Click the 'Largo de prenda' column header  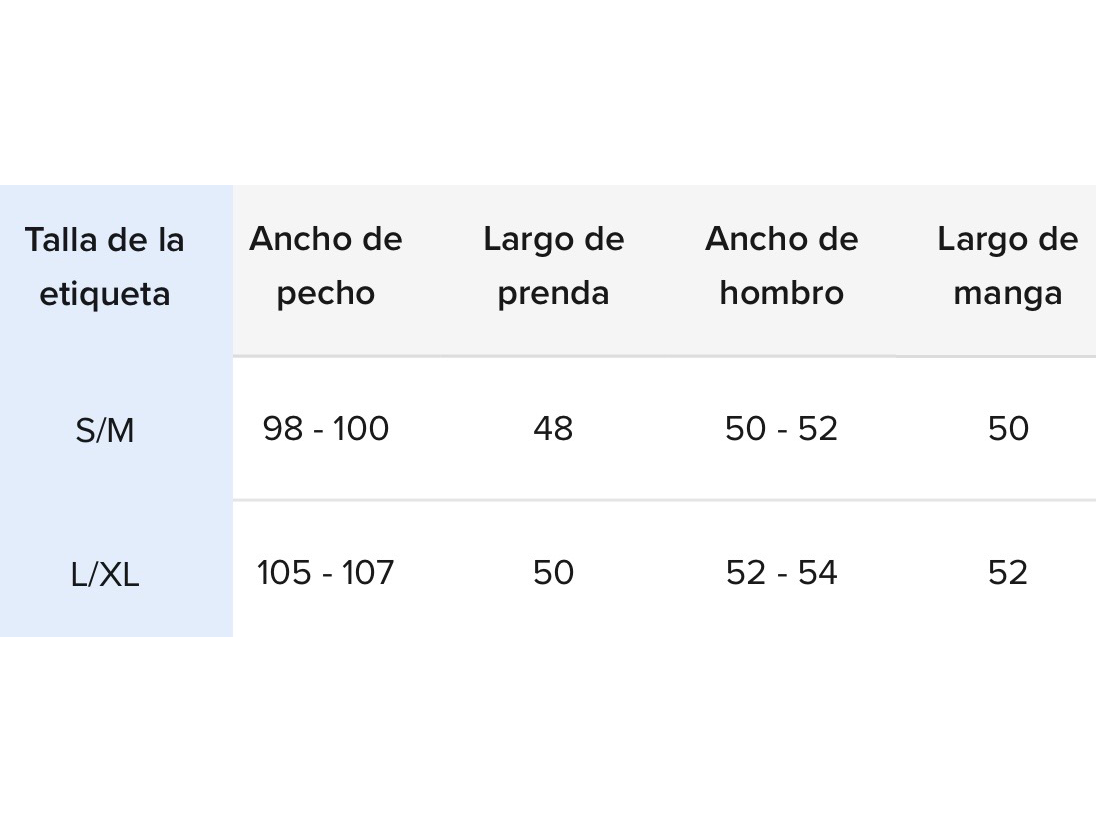[553, 266]
